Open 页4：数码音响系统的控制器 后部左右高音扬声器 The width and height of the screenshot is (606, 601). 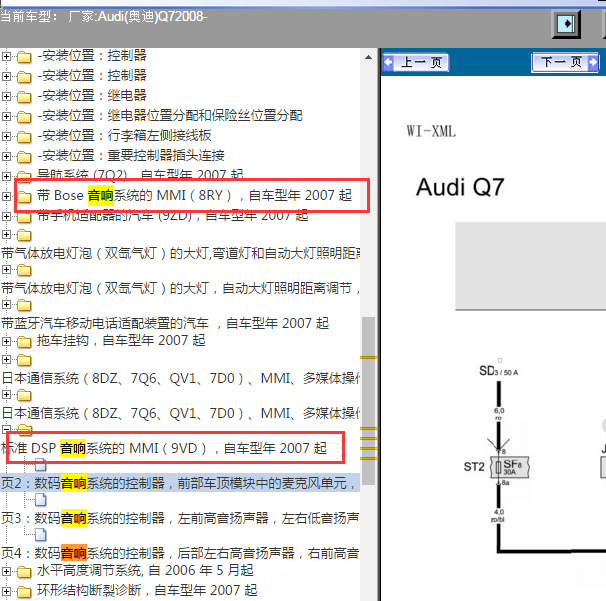tap(180, 553)
